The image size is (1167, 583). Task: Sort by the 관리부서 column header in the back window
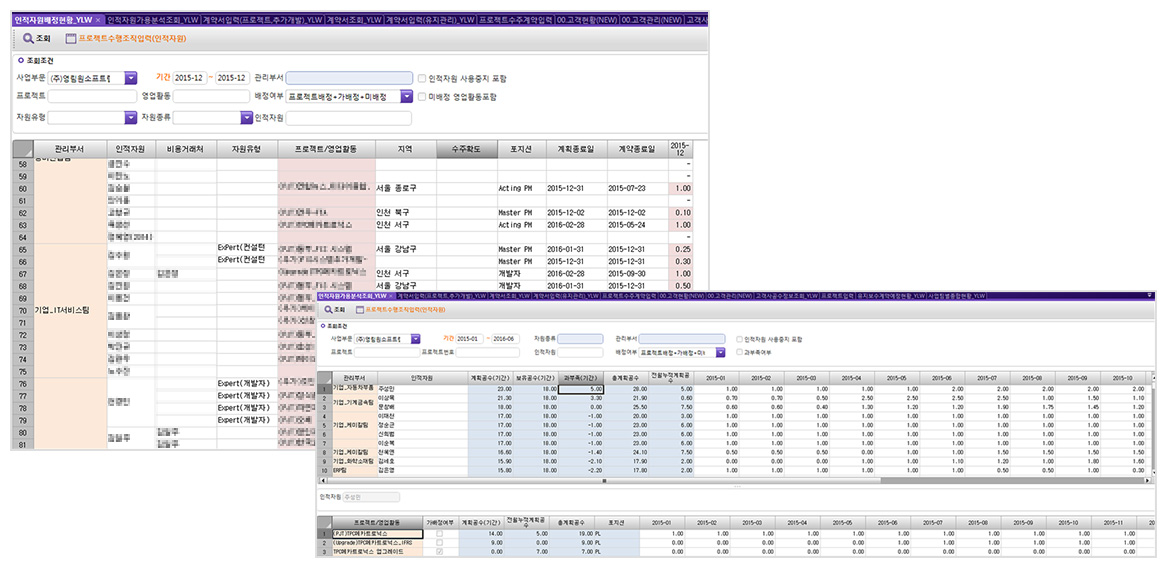pyautogui.click(x=70, y=149)
